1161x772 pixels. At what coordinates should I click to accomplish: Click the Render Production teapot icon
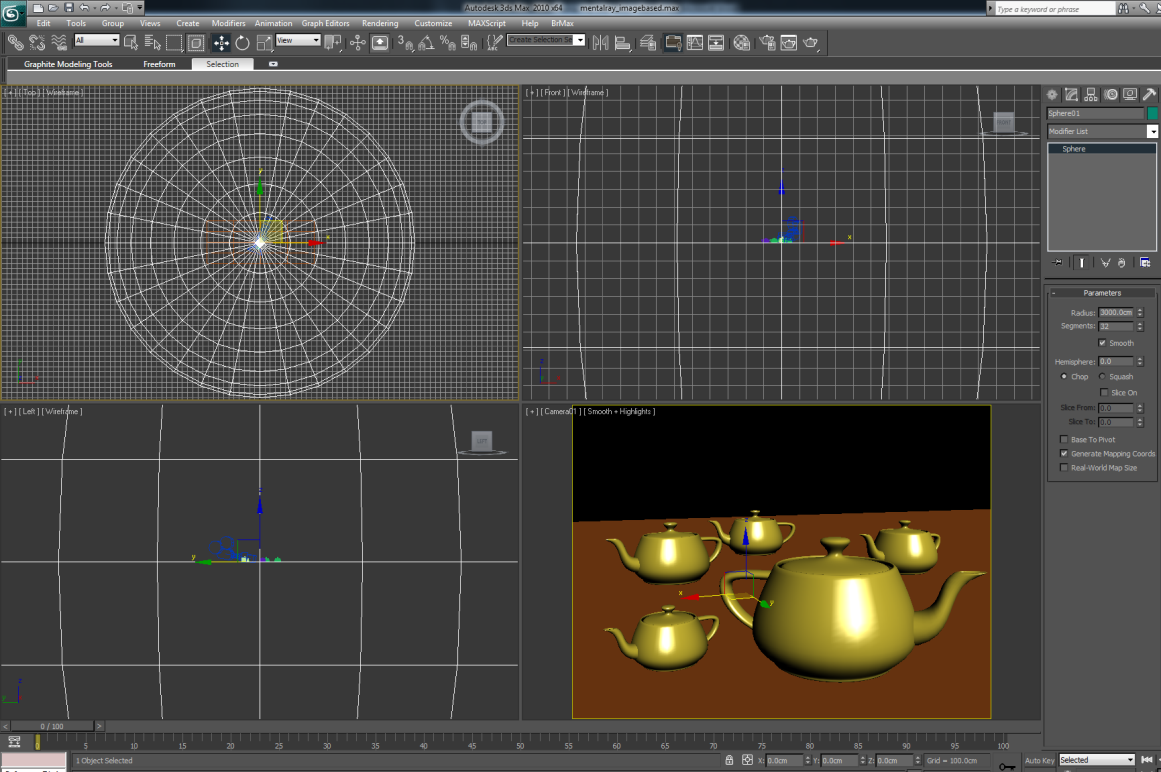coord(811,43)
